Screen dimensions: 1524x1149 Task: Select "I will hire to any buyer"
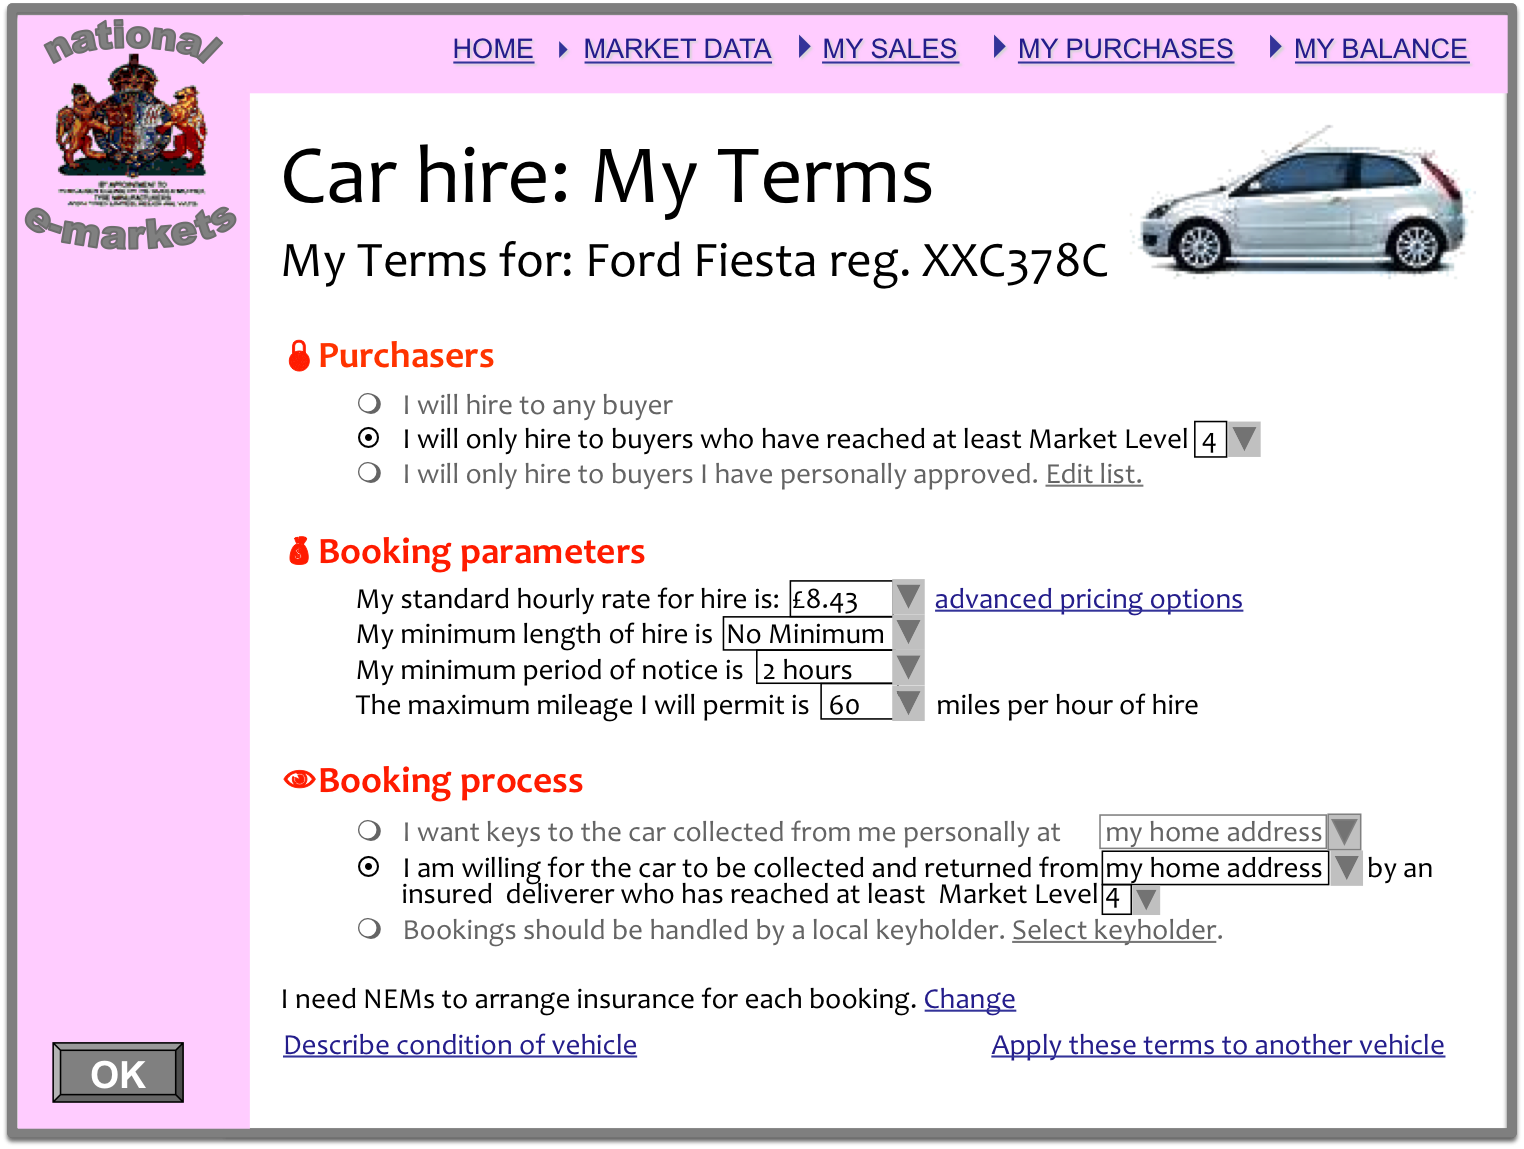pyautogui.click(x=370, y=404)
